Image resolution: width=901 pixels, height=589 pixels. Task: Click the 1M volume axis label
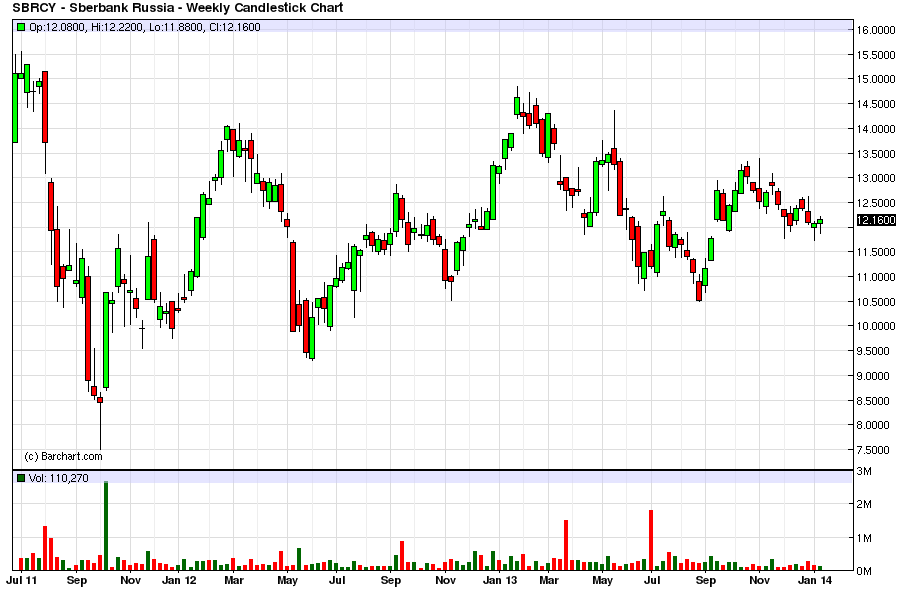pyautogui.click(x=864, y=538)
